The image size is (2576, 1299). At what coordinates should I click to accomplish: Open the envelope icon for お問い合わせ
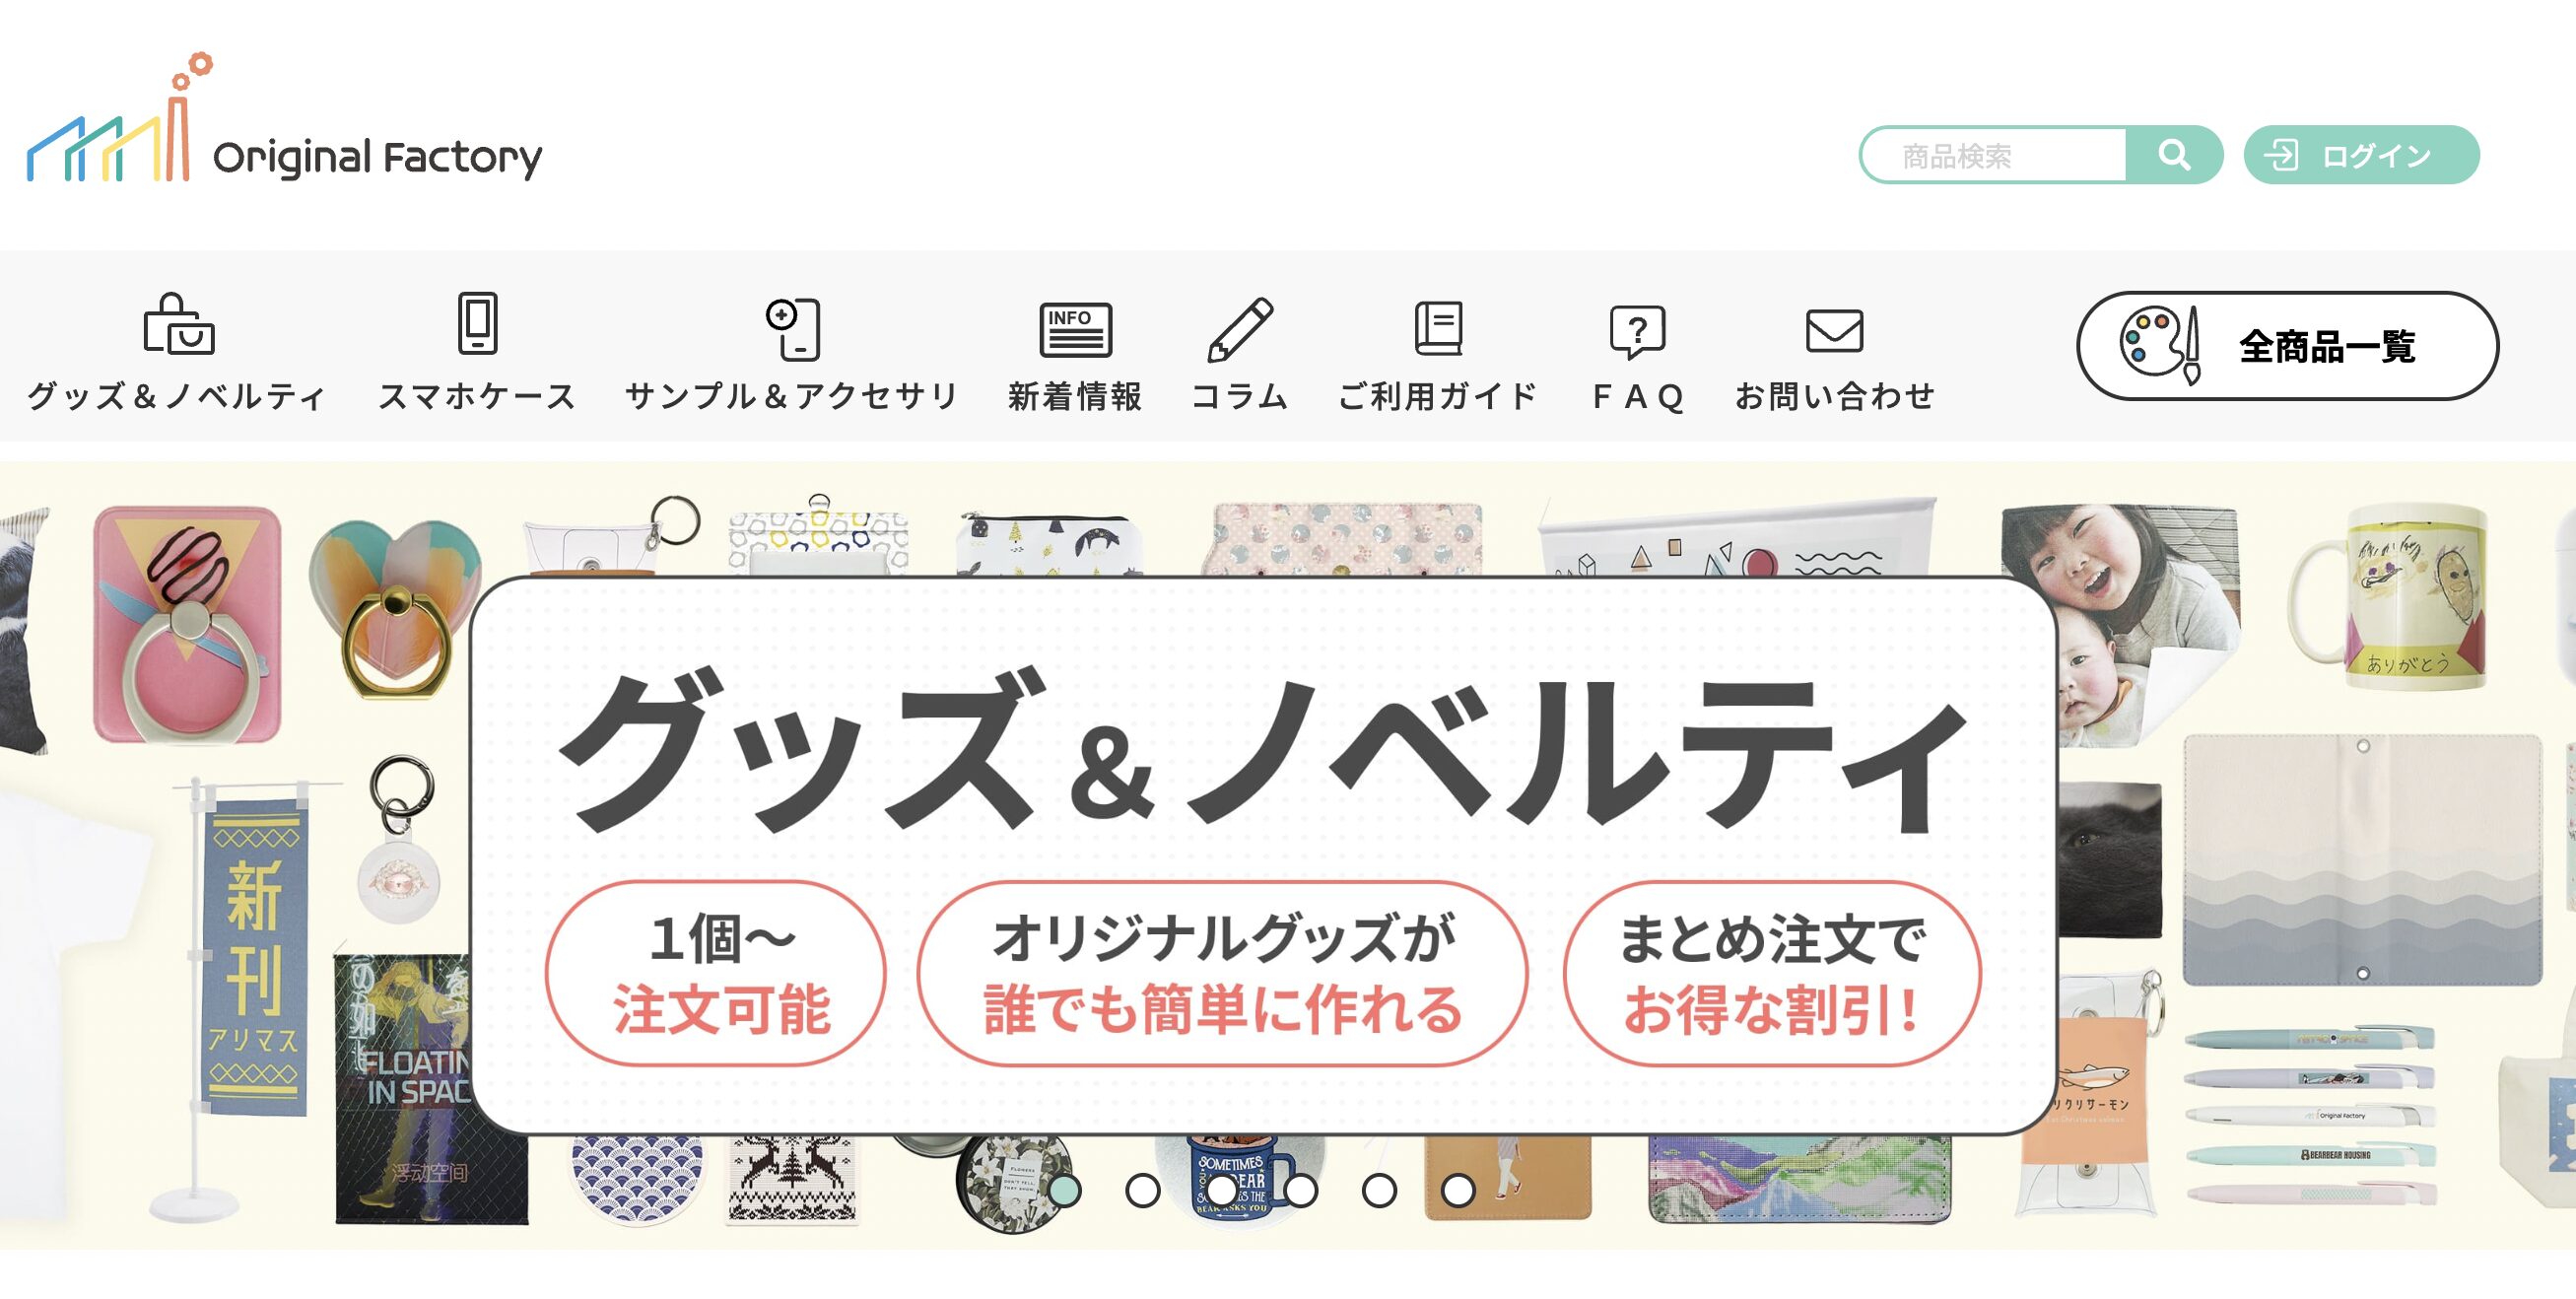tap(1835, 331)
